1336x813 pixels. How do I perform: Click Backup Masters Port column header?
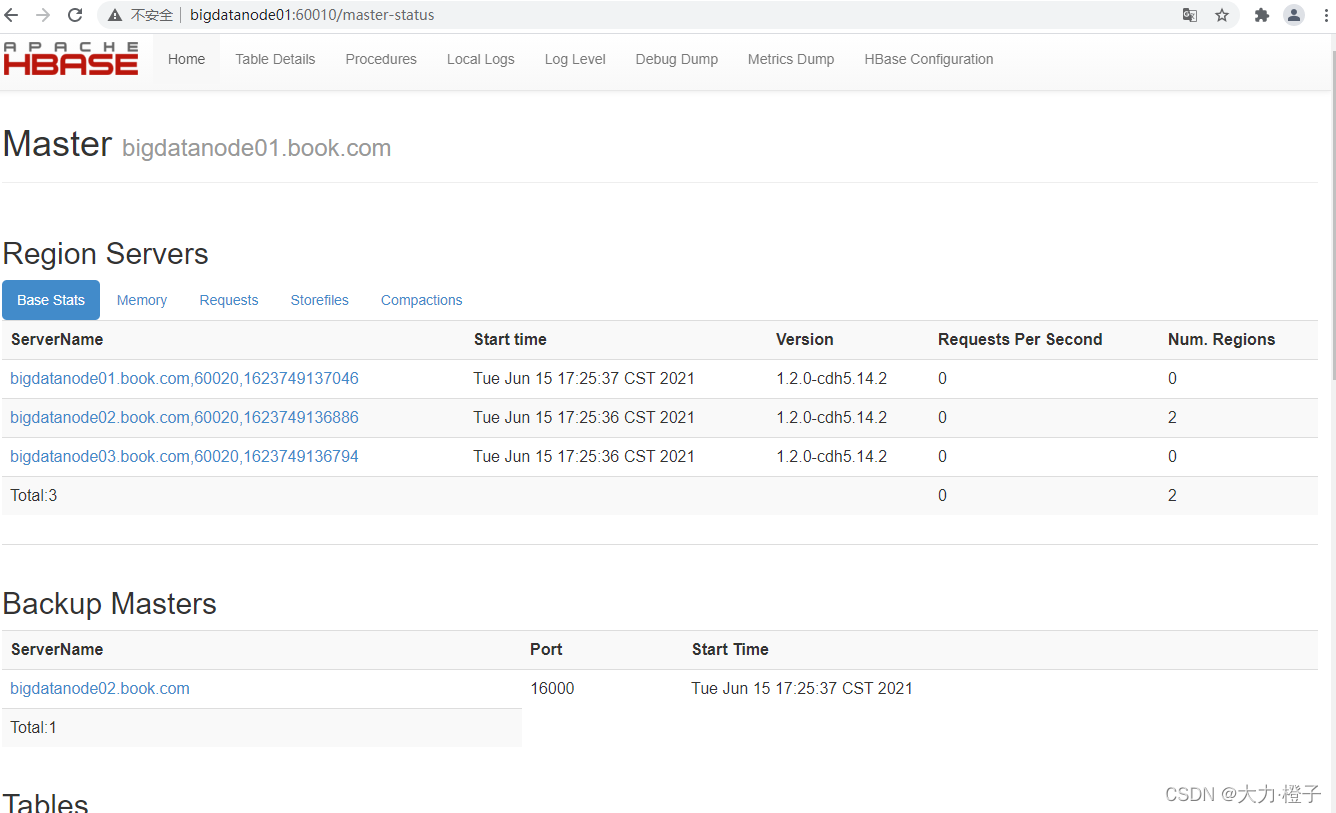click(546, 649)
